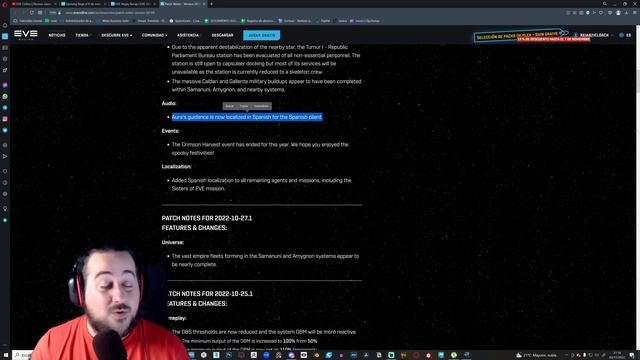Open the Easy Setup menu icon
Screen dimensions: 640x360
tap(635, 13)
